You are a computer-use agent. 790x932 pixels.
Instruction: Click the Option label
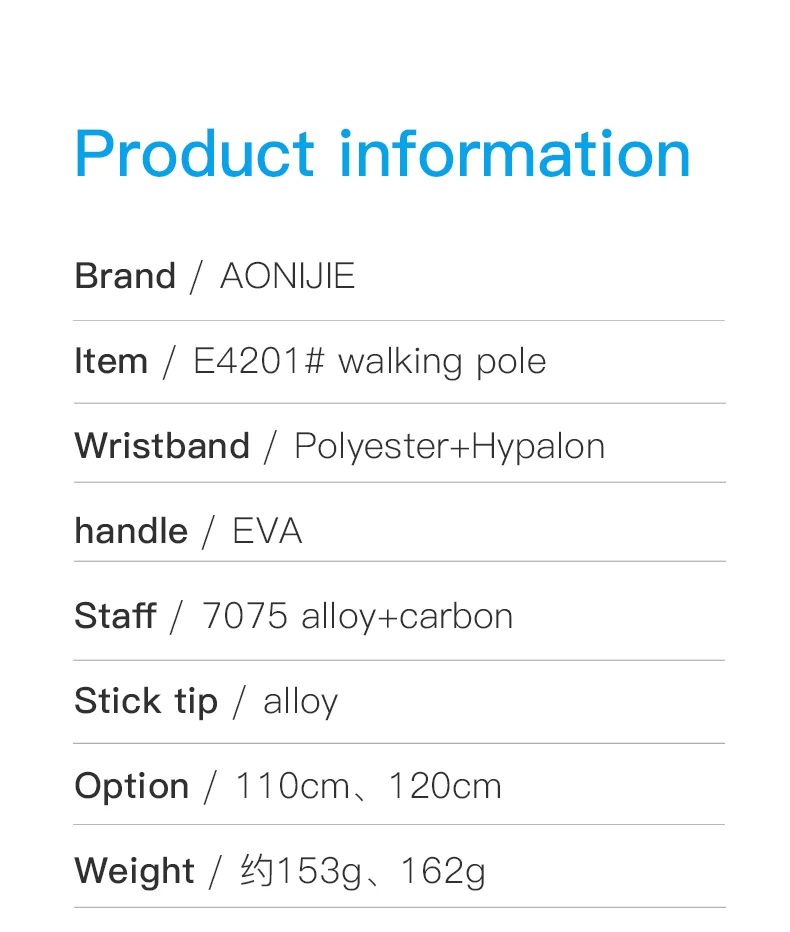132,786
